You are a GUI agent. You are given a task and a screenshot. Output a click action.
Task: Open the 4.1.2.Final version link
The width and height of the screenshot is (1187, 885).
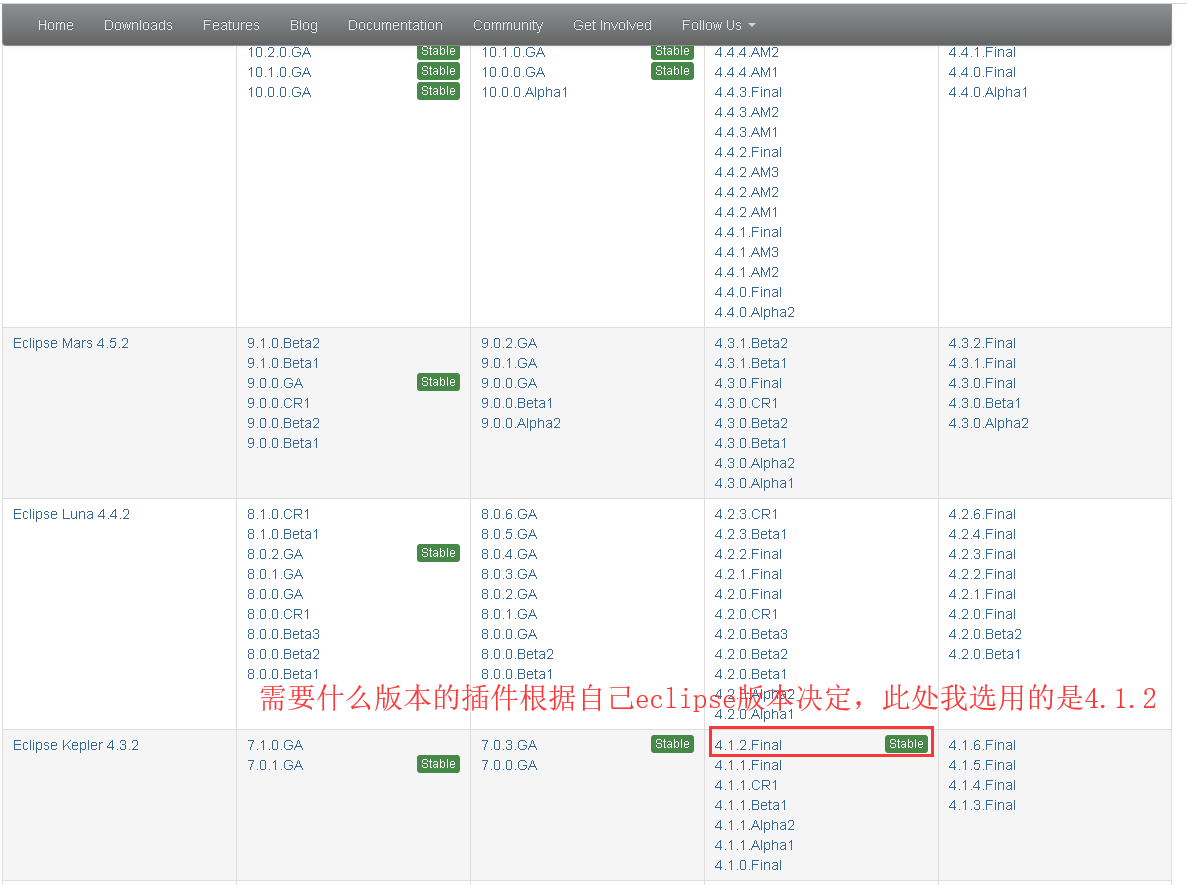[x=748, y=745]
